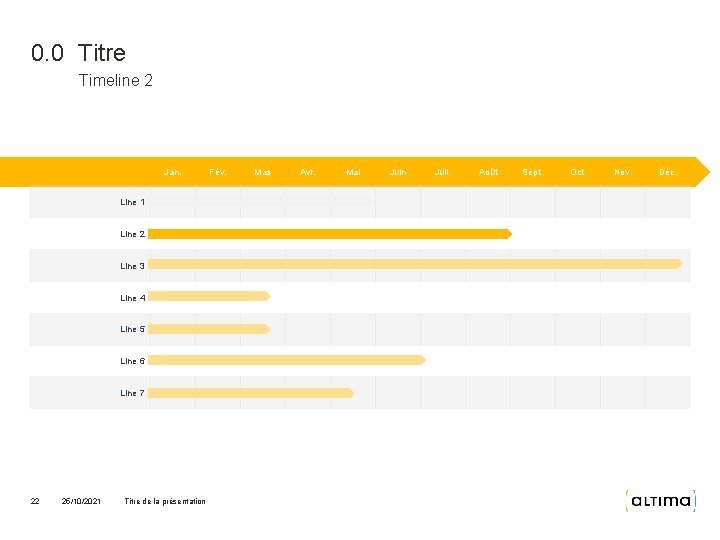
Task: Select the "Line 5" row label
Action: coord(133,329)
